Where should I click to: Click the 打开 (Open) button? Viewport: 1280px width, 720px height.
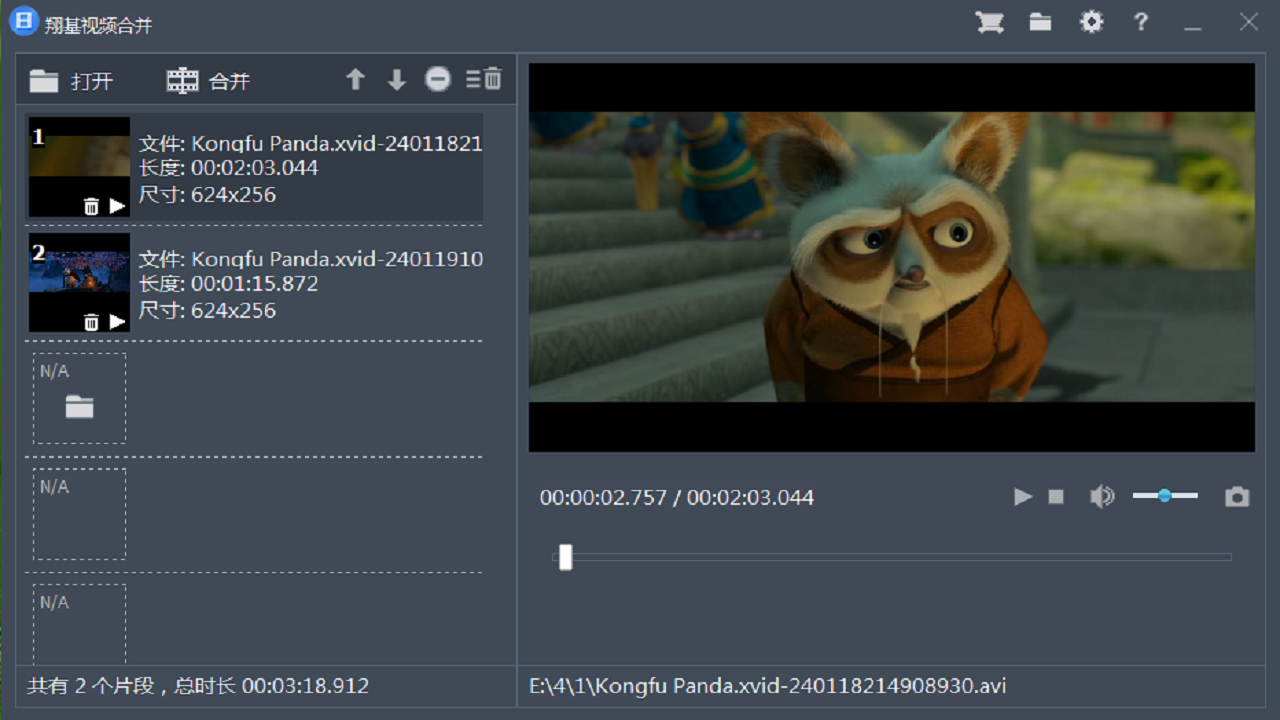click(71, 81)
